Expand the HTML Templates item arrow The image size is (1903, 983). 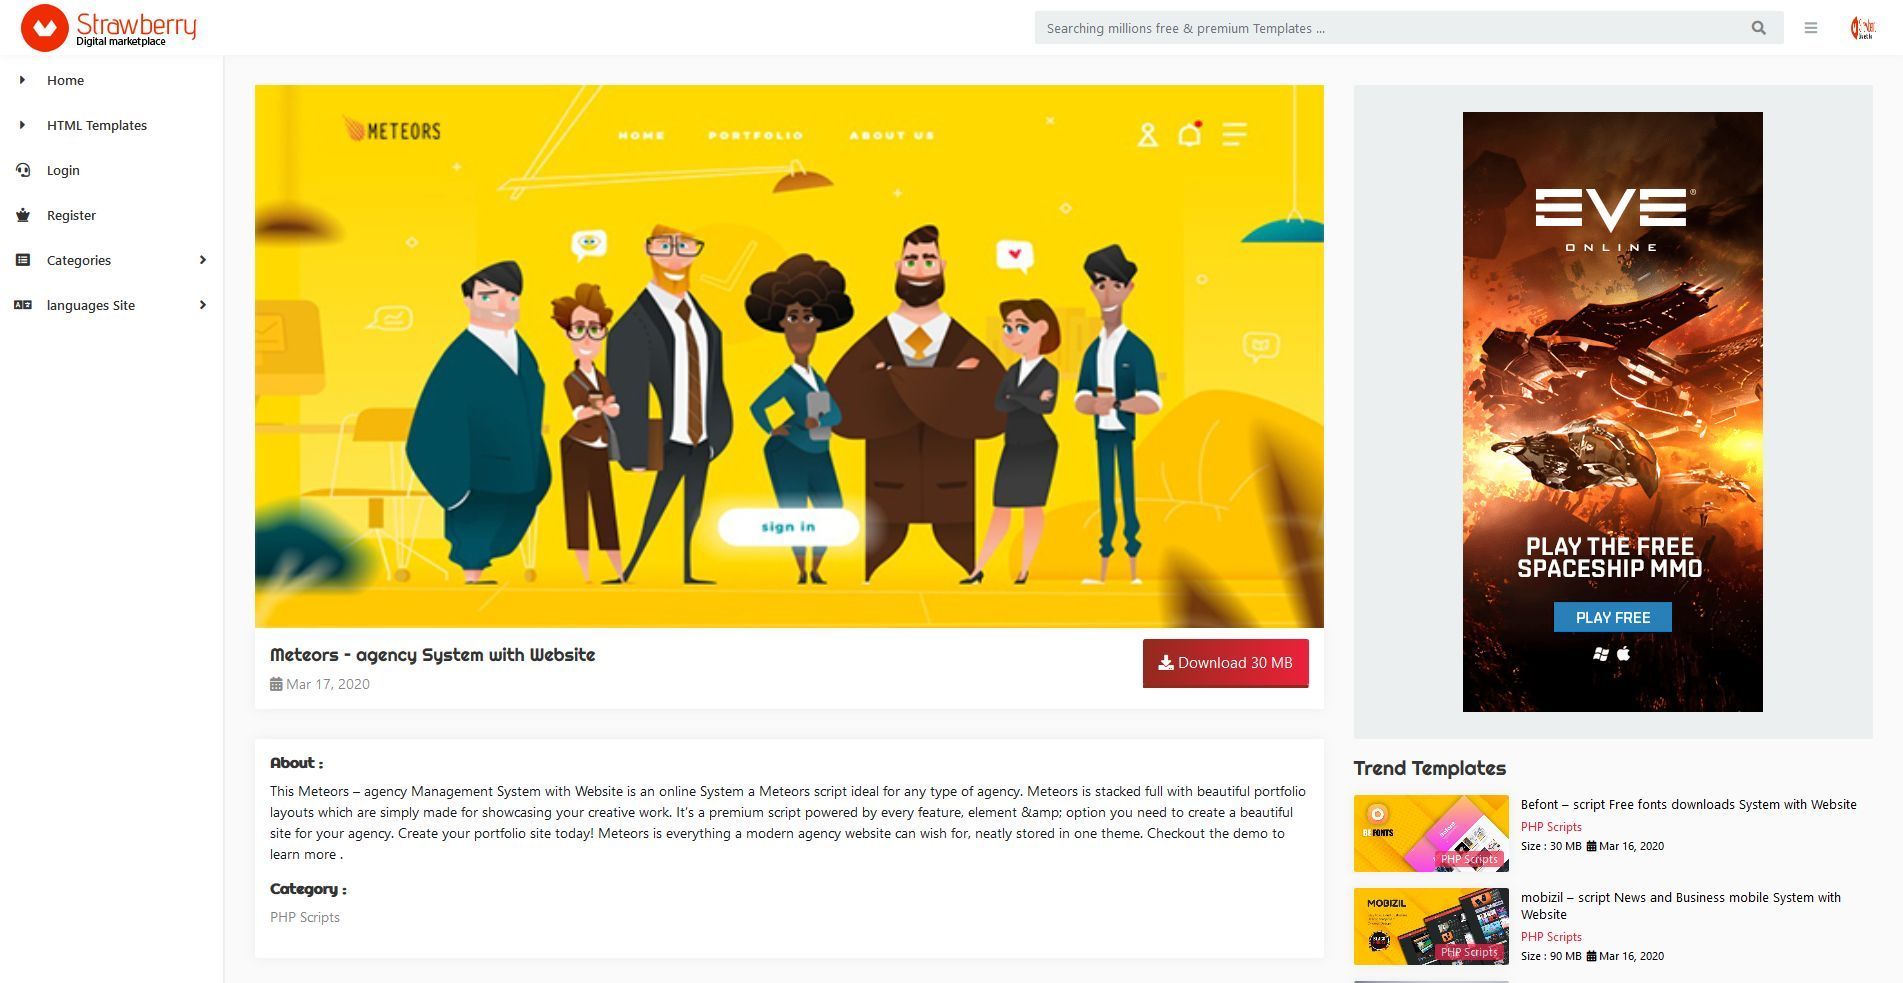pos(22,125)
